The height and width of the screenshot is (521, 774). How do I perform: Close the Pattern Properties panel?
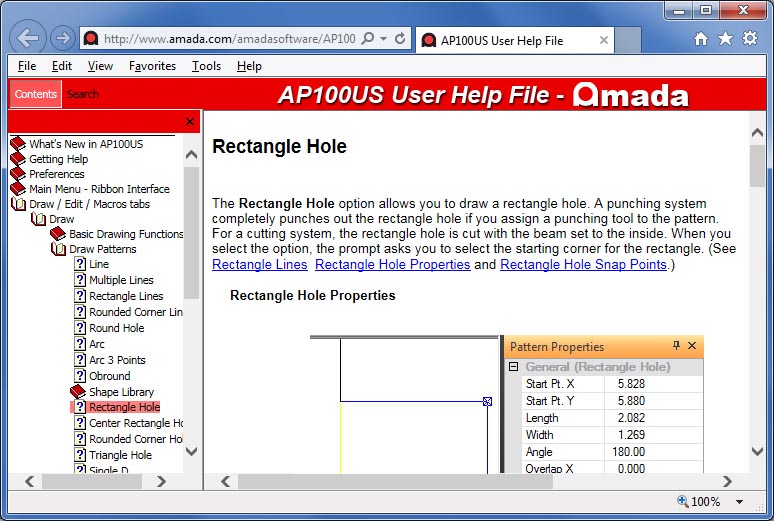(x=692, y=346)
